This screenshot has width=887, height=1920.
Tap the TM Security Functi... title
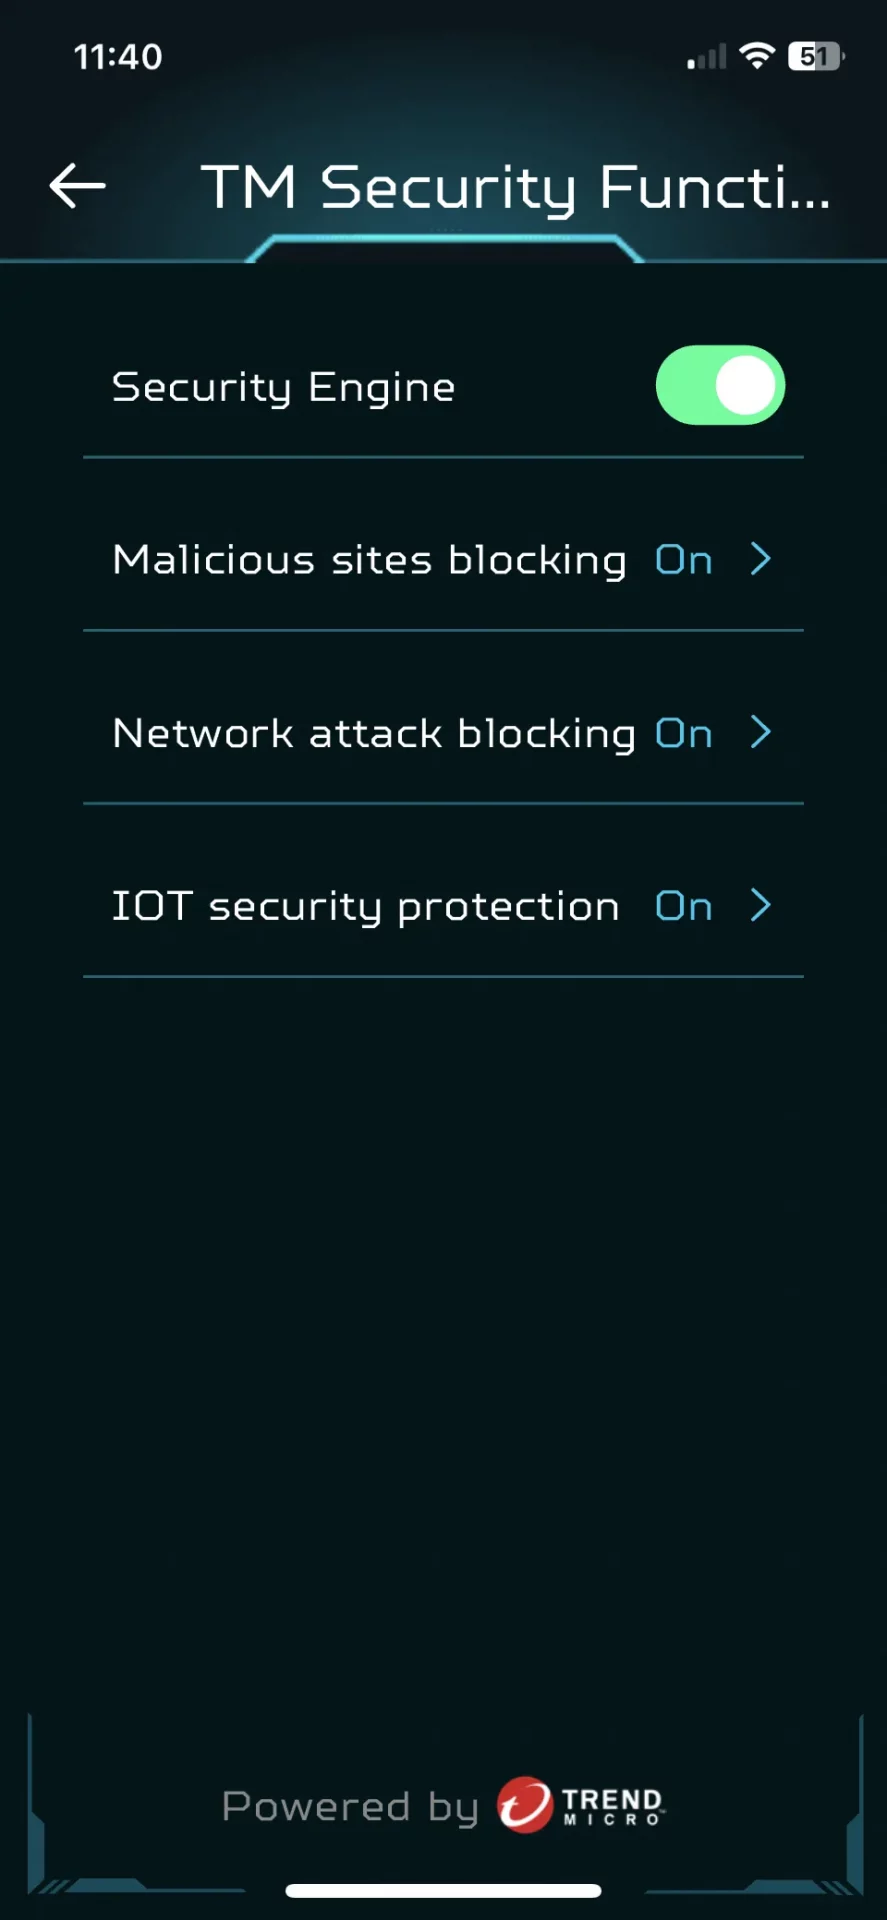515,187
